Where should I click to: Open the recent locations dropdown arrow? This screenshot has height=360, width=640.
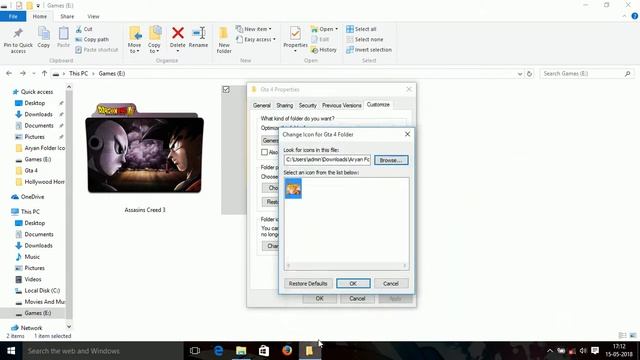click(x=34, y=73)
